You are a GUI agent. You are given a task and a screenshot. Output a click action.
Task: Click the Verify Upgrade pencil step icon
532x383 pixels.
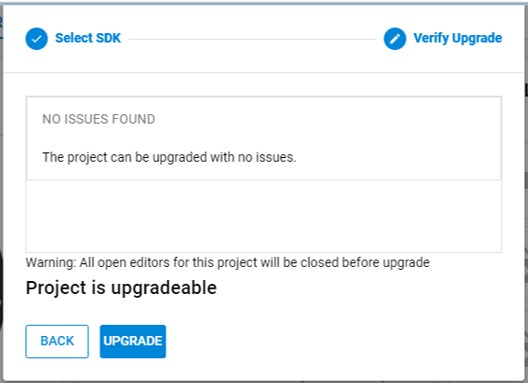[x=395, y=39]
